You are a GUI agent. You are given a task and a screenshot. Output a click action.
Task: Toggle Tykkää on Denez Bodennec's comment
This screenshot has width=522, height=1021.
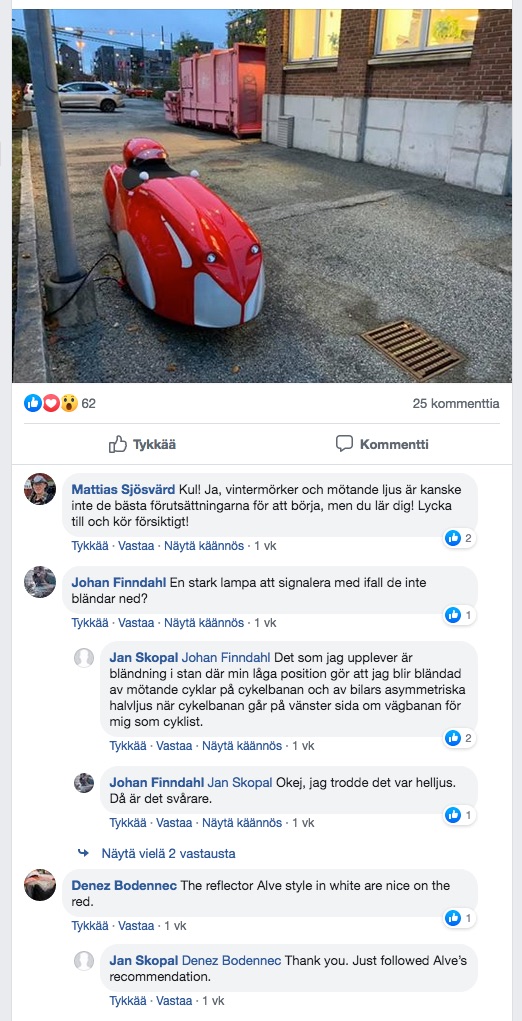tap(89, 925)
